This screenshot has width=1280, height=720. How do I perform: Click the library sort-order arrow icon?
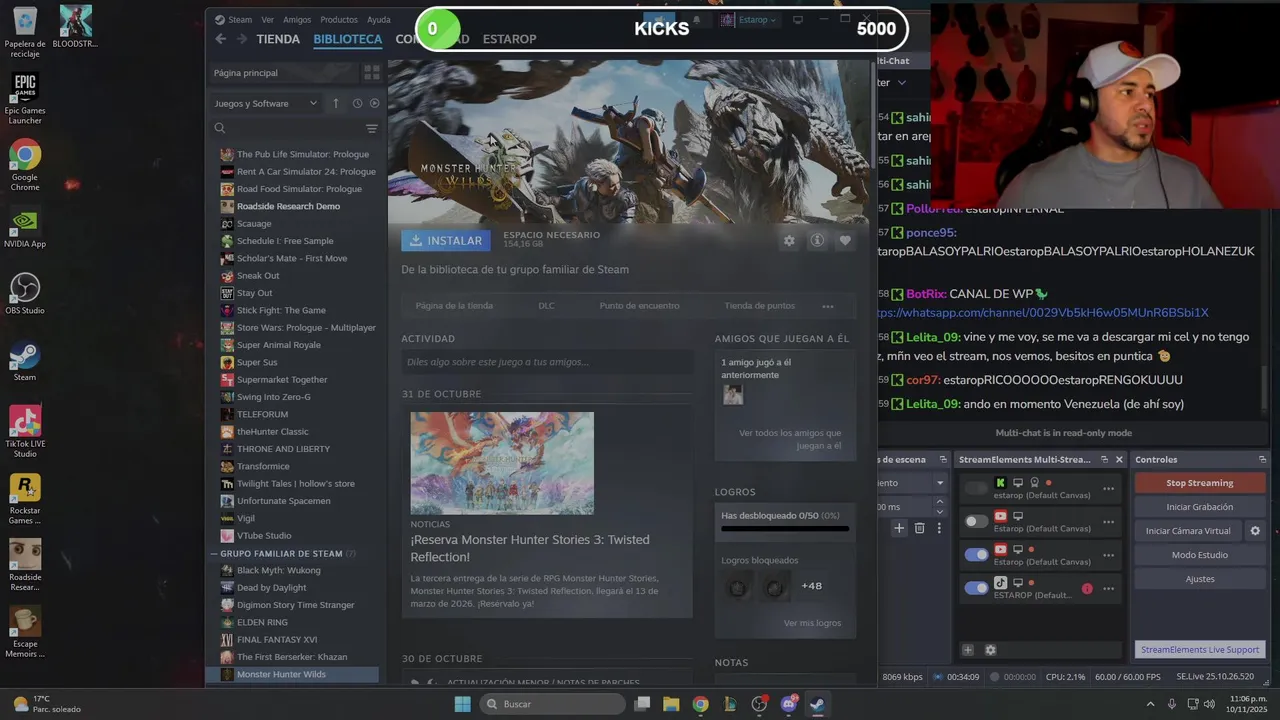tap(336, 103)
